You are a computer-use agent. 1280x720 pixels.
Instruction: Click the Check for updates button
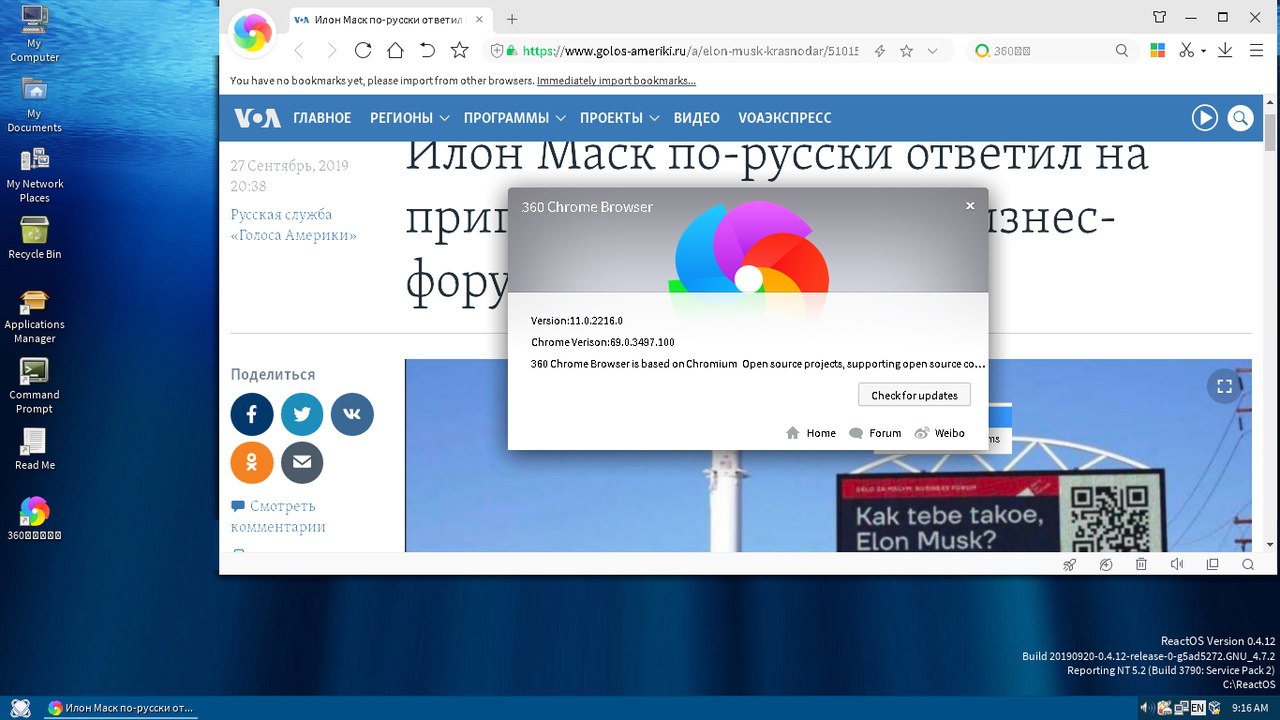pos(914,395)
